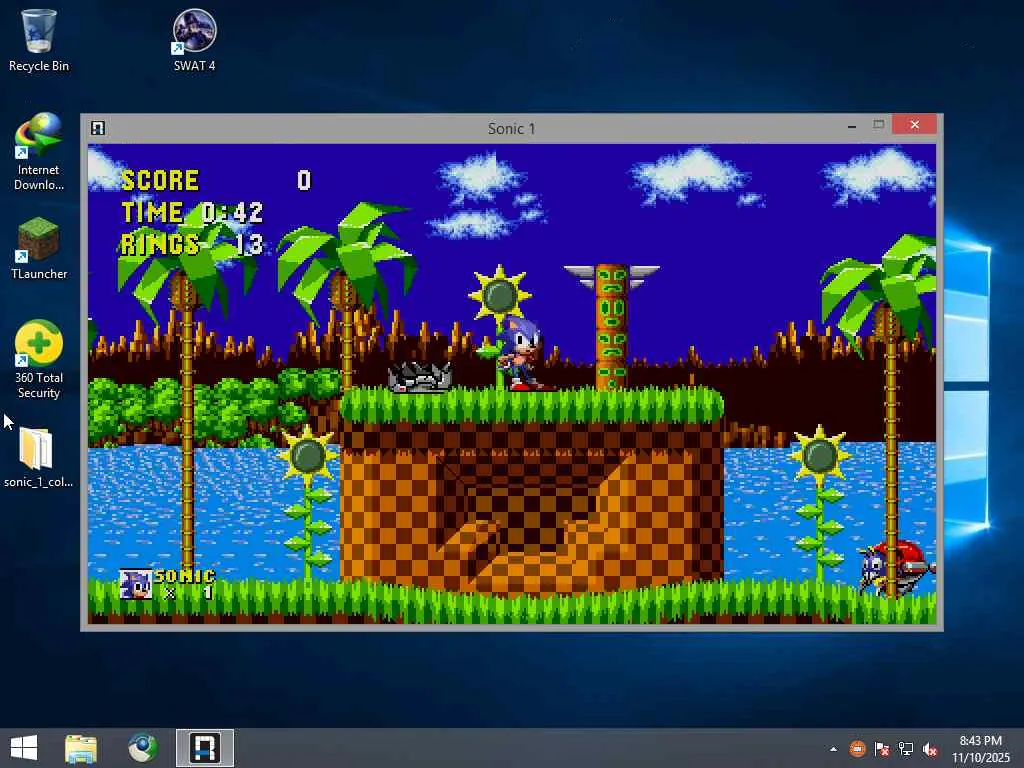This screenshot has height=768, width=1024.
Task: Click the Sonic 1 title text
Action: click(511, 129)
